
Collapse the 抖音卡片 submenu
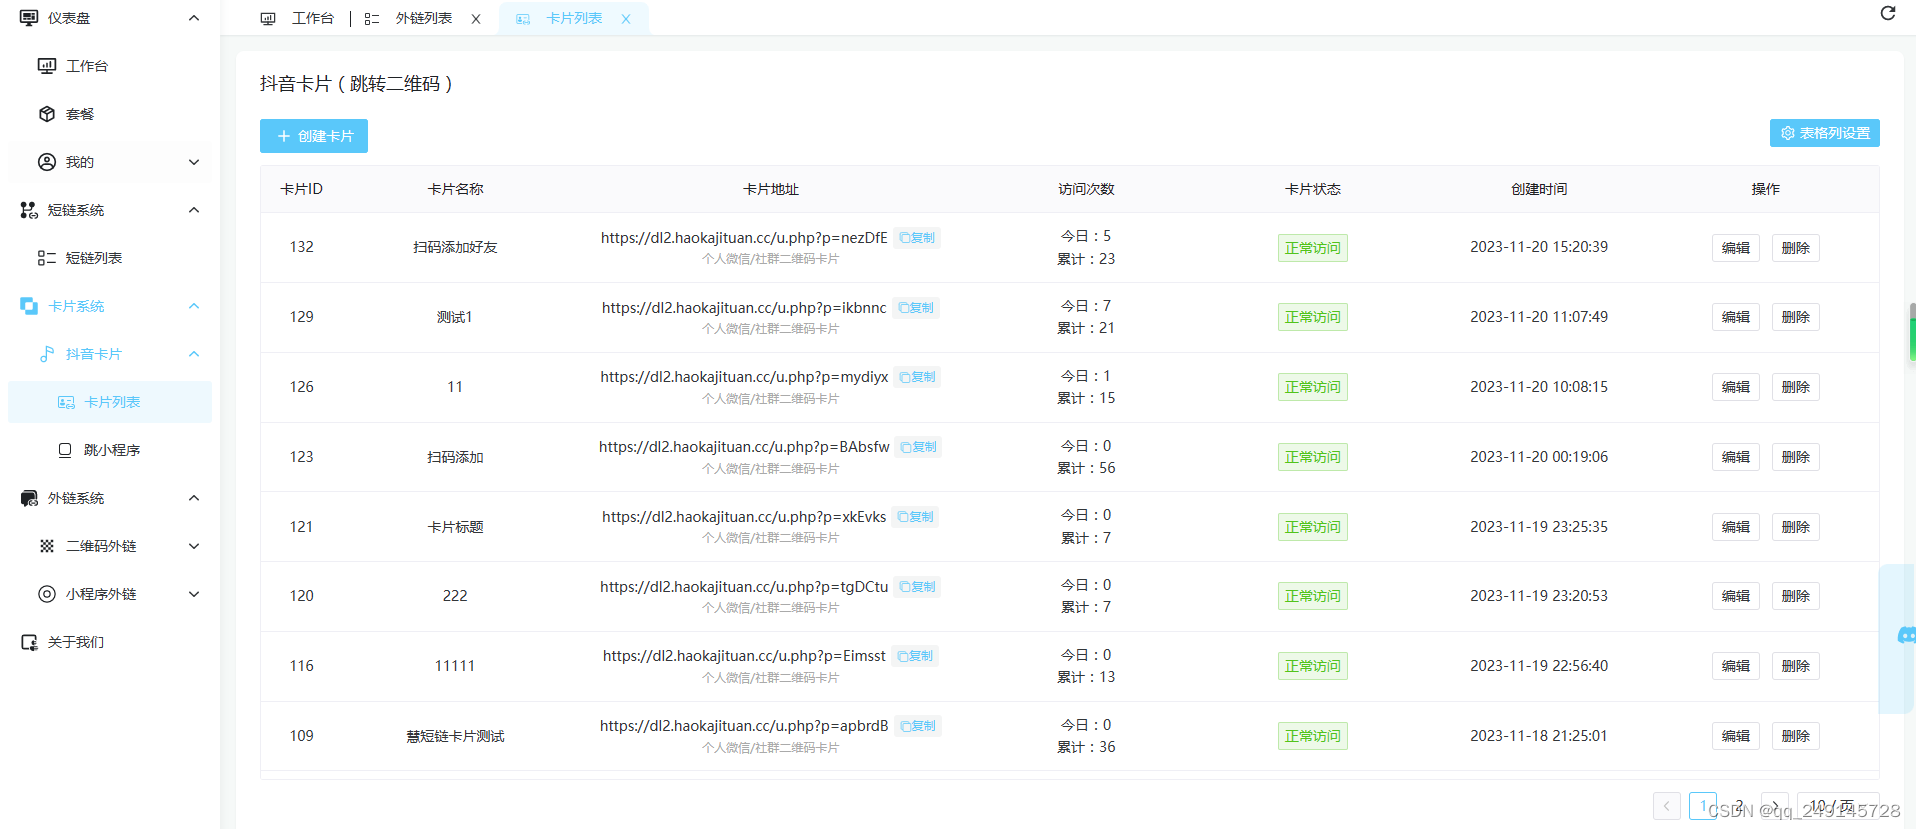coord(194,354)
